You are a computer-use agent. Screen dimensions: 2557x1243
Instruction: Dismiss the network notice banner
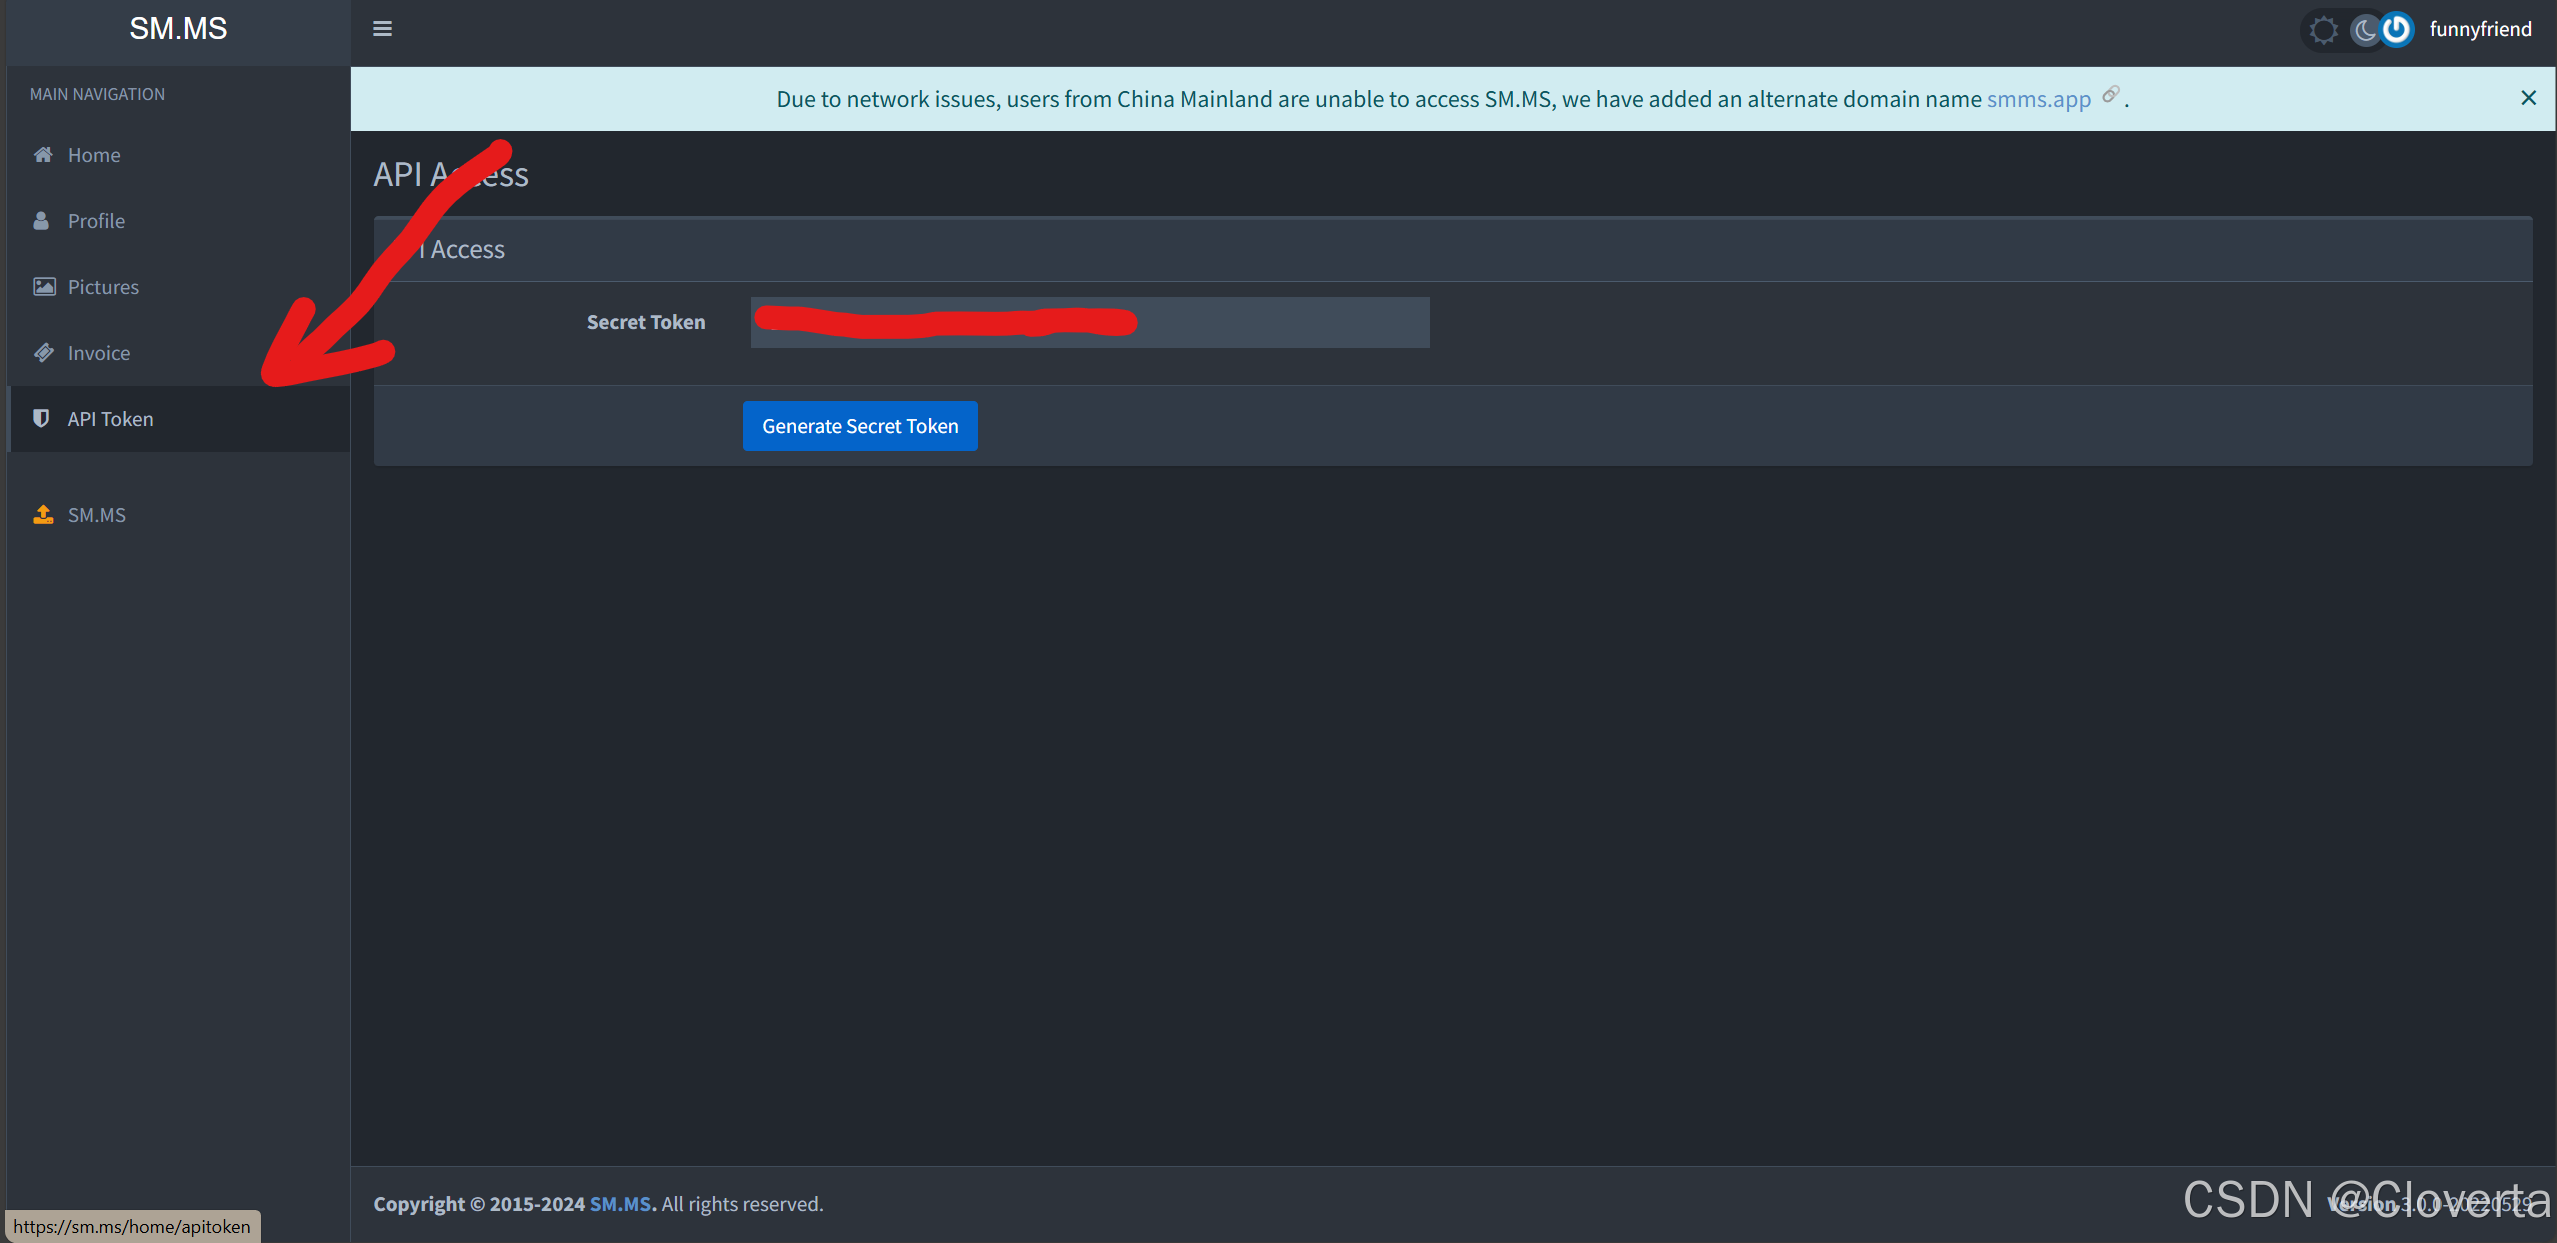coord(2528,98)
